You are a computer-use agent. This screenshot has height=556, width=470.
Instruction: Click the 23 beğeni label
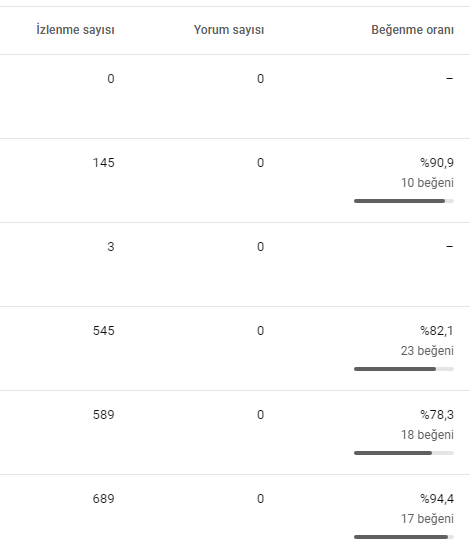tap(427, 351)
